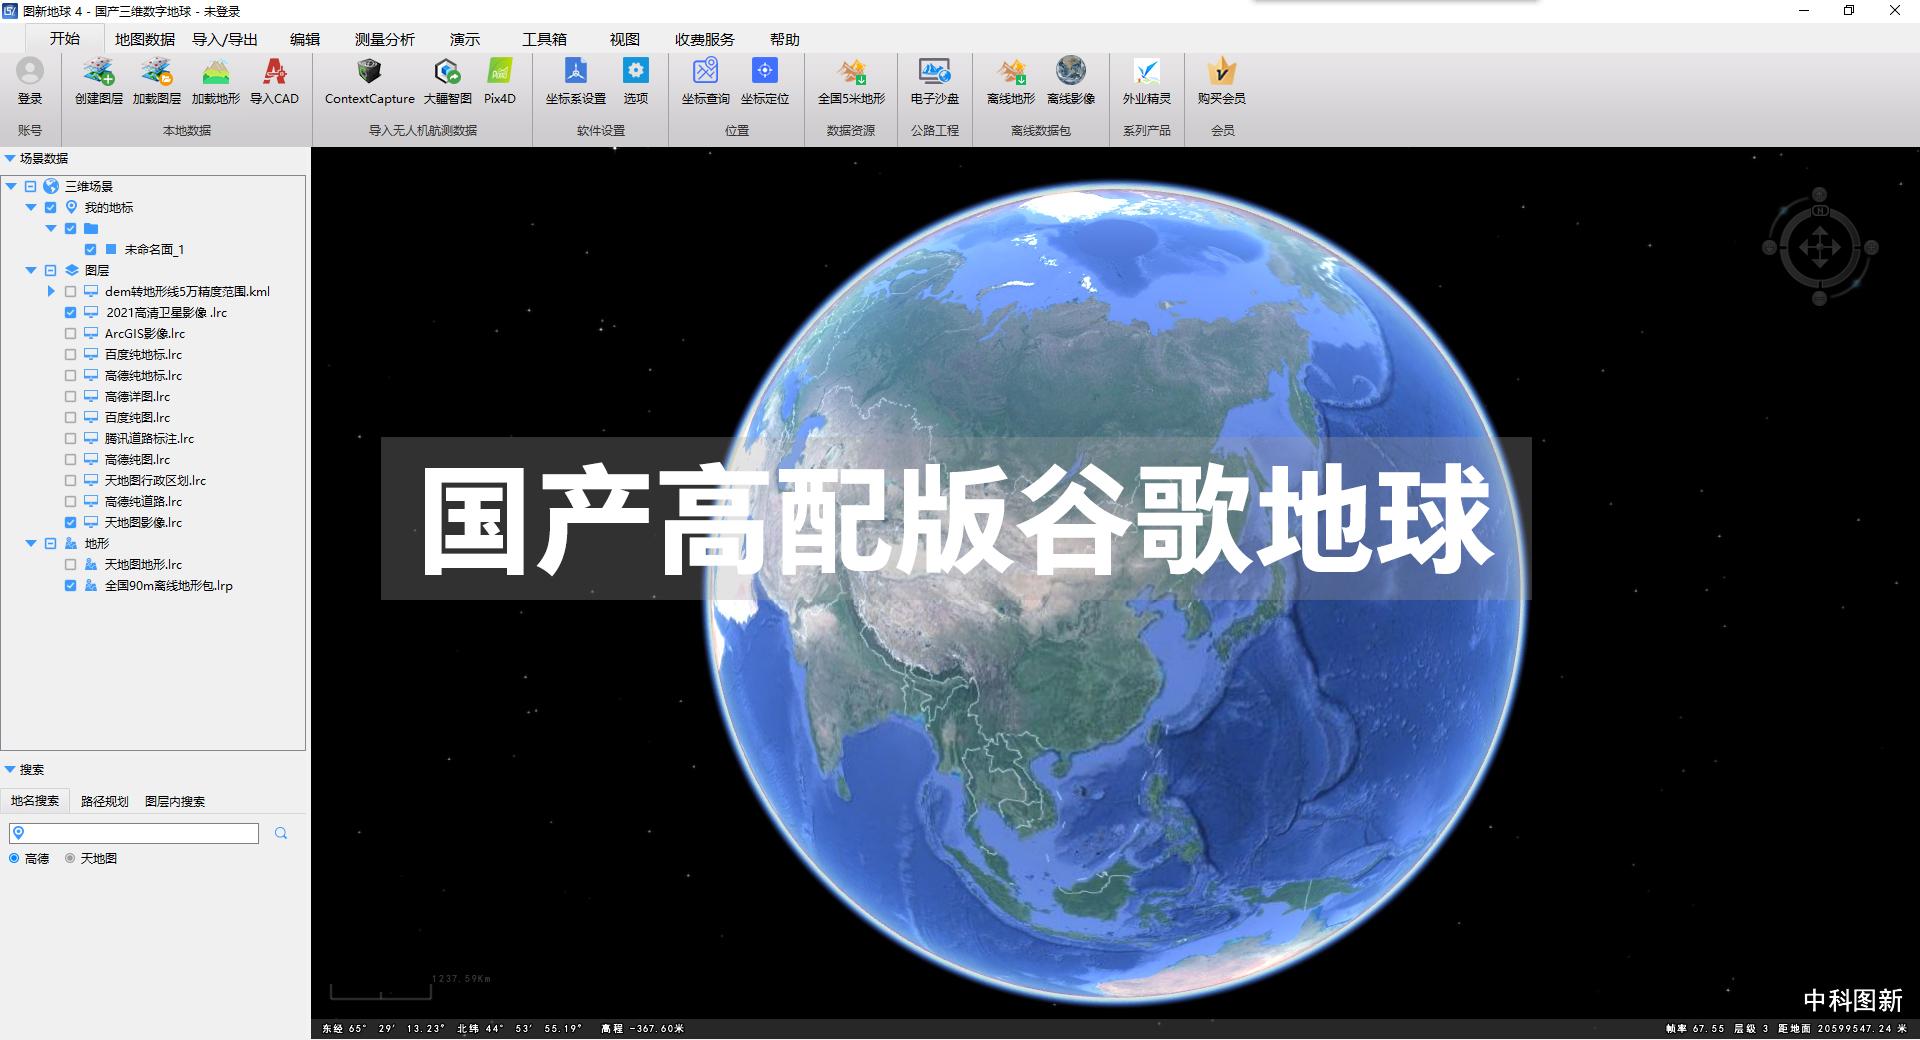Select the 高德 search radio button
1920x1040 pixels.
click(x=14, y=858)
